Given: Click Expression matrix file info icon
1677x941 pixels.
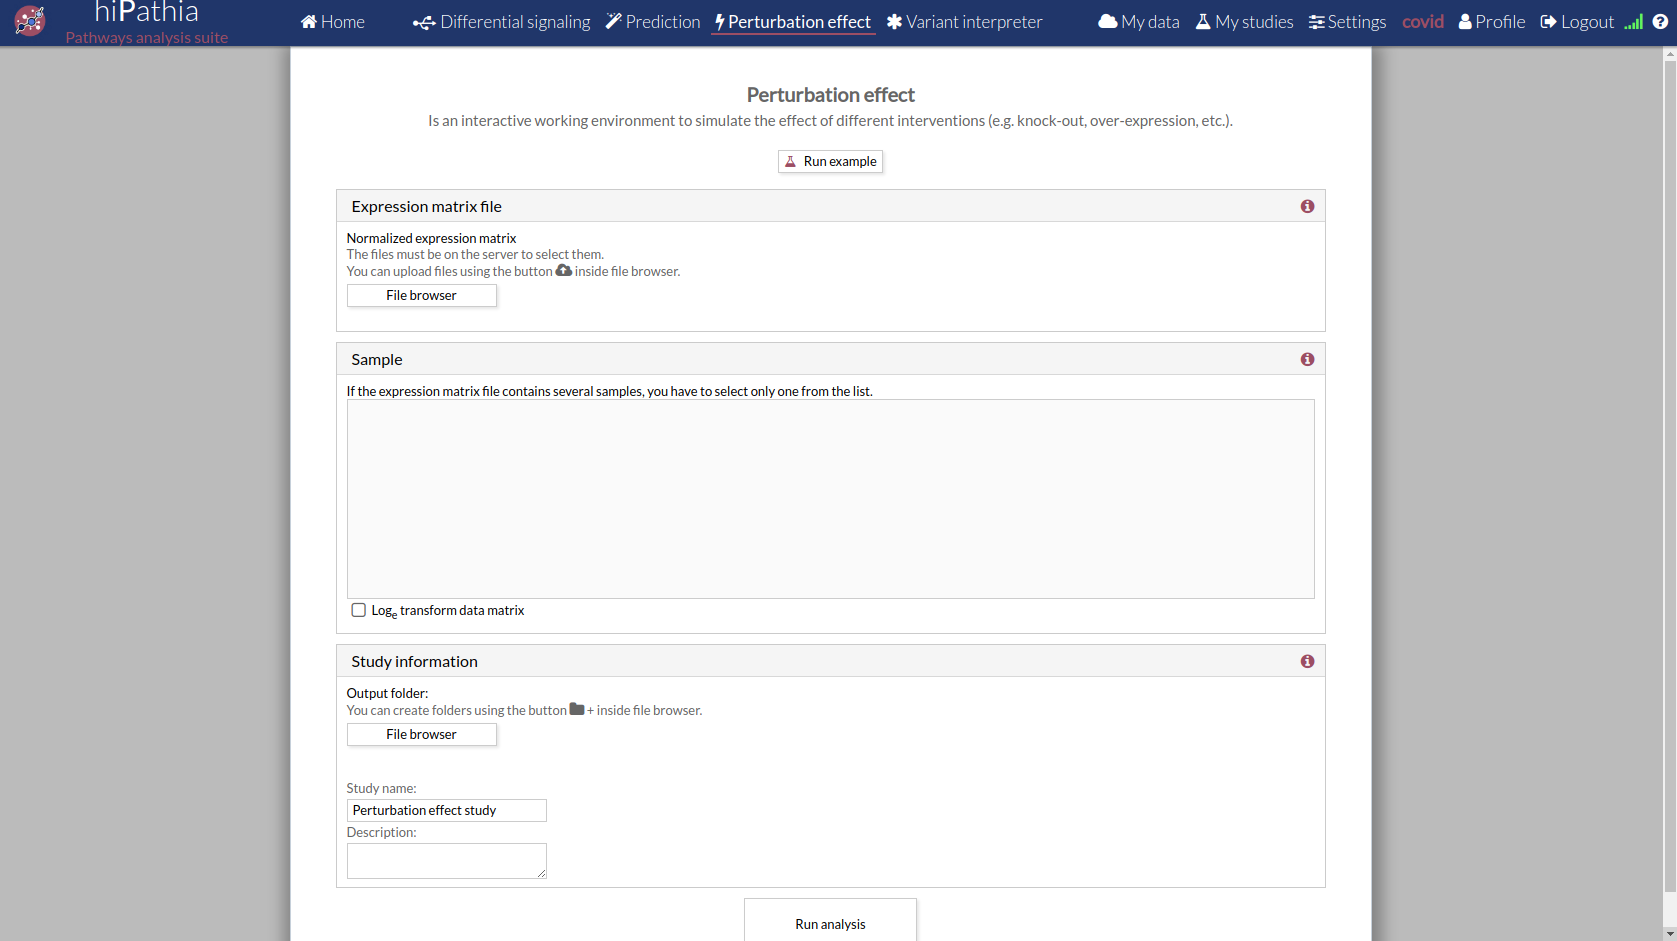Looking at the screenshot, I should 1307,206.
